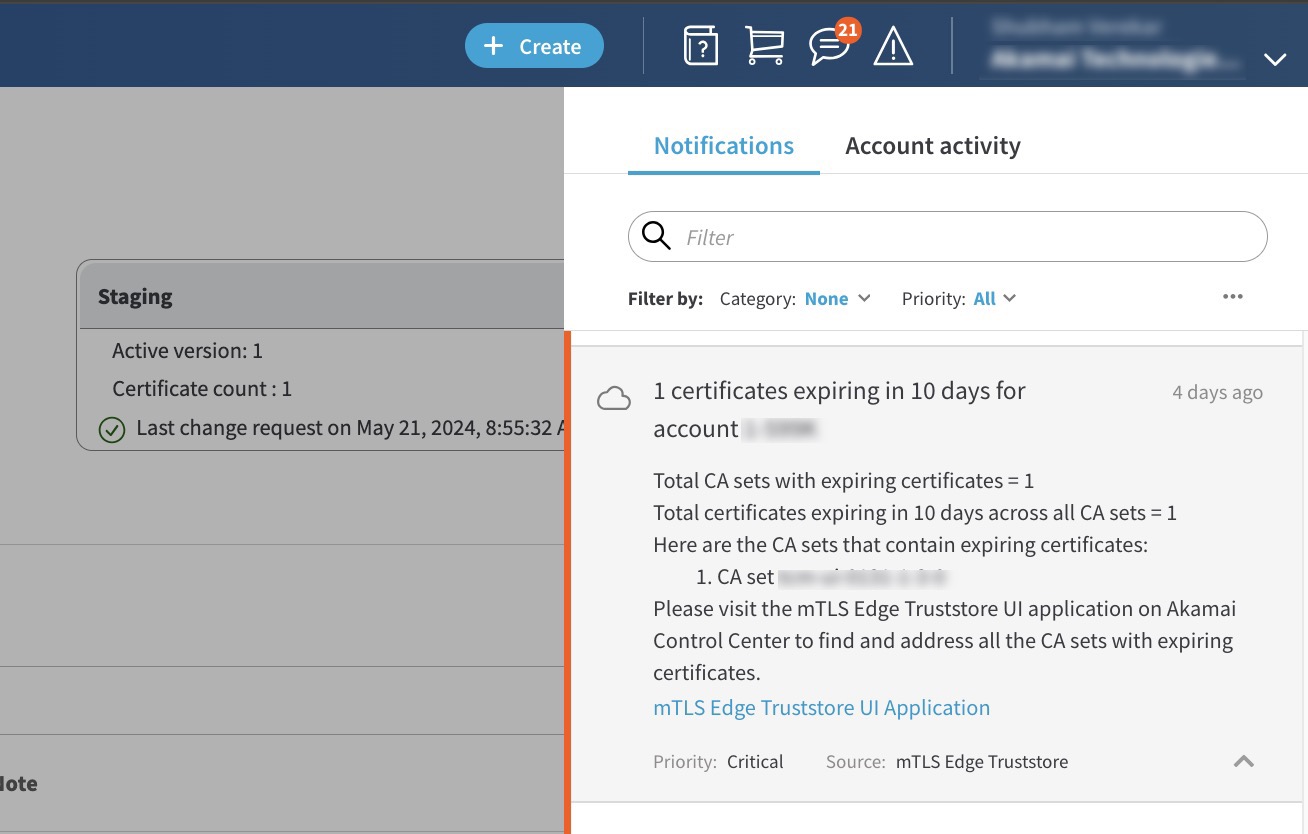
Task: Click the Staging panel header
Action: coord(320,296)
